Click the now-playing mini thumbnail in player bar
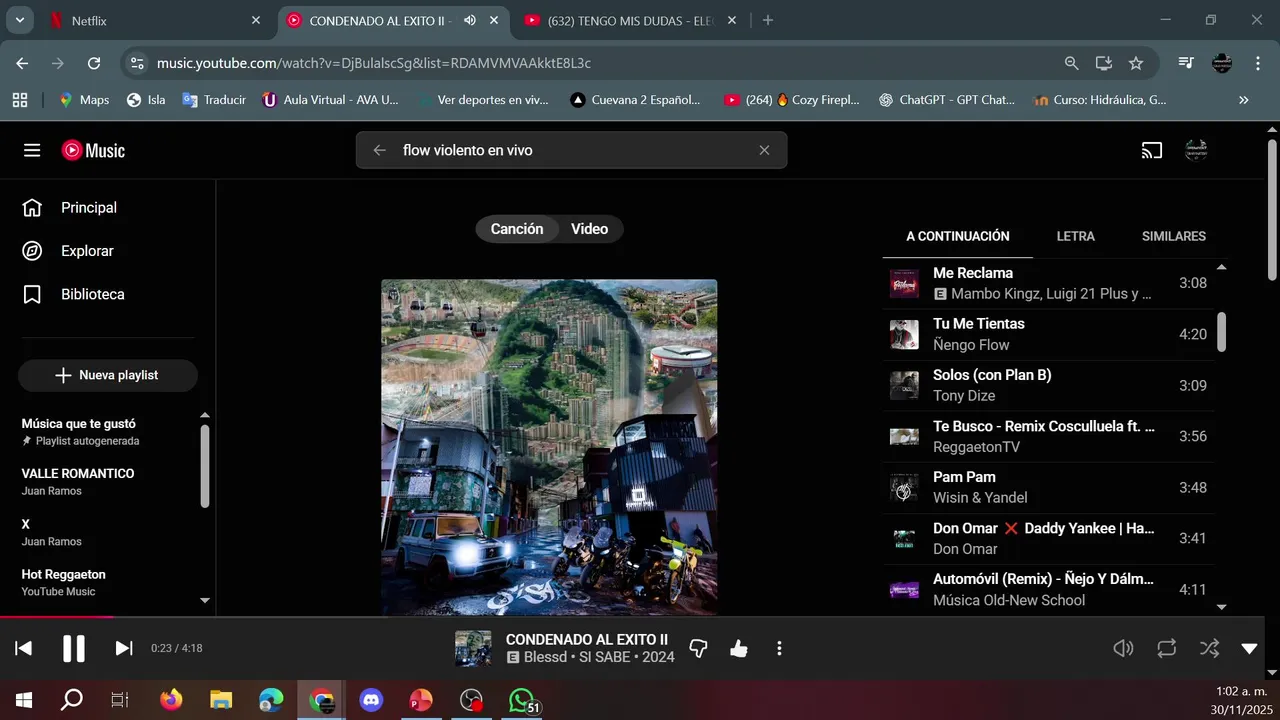 pyautogui.click(x=473, y=648)
